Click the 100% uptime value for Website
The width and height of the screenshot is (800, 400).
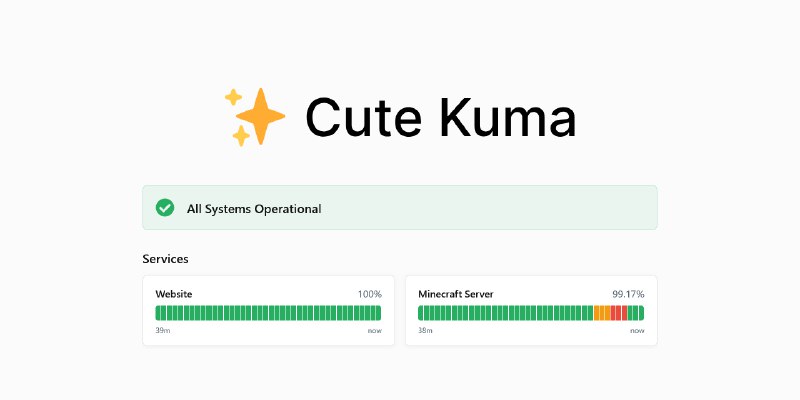(x=369, y=294)
